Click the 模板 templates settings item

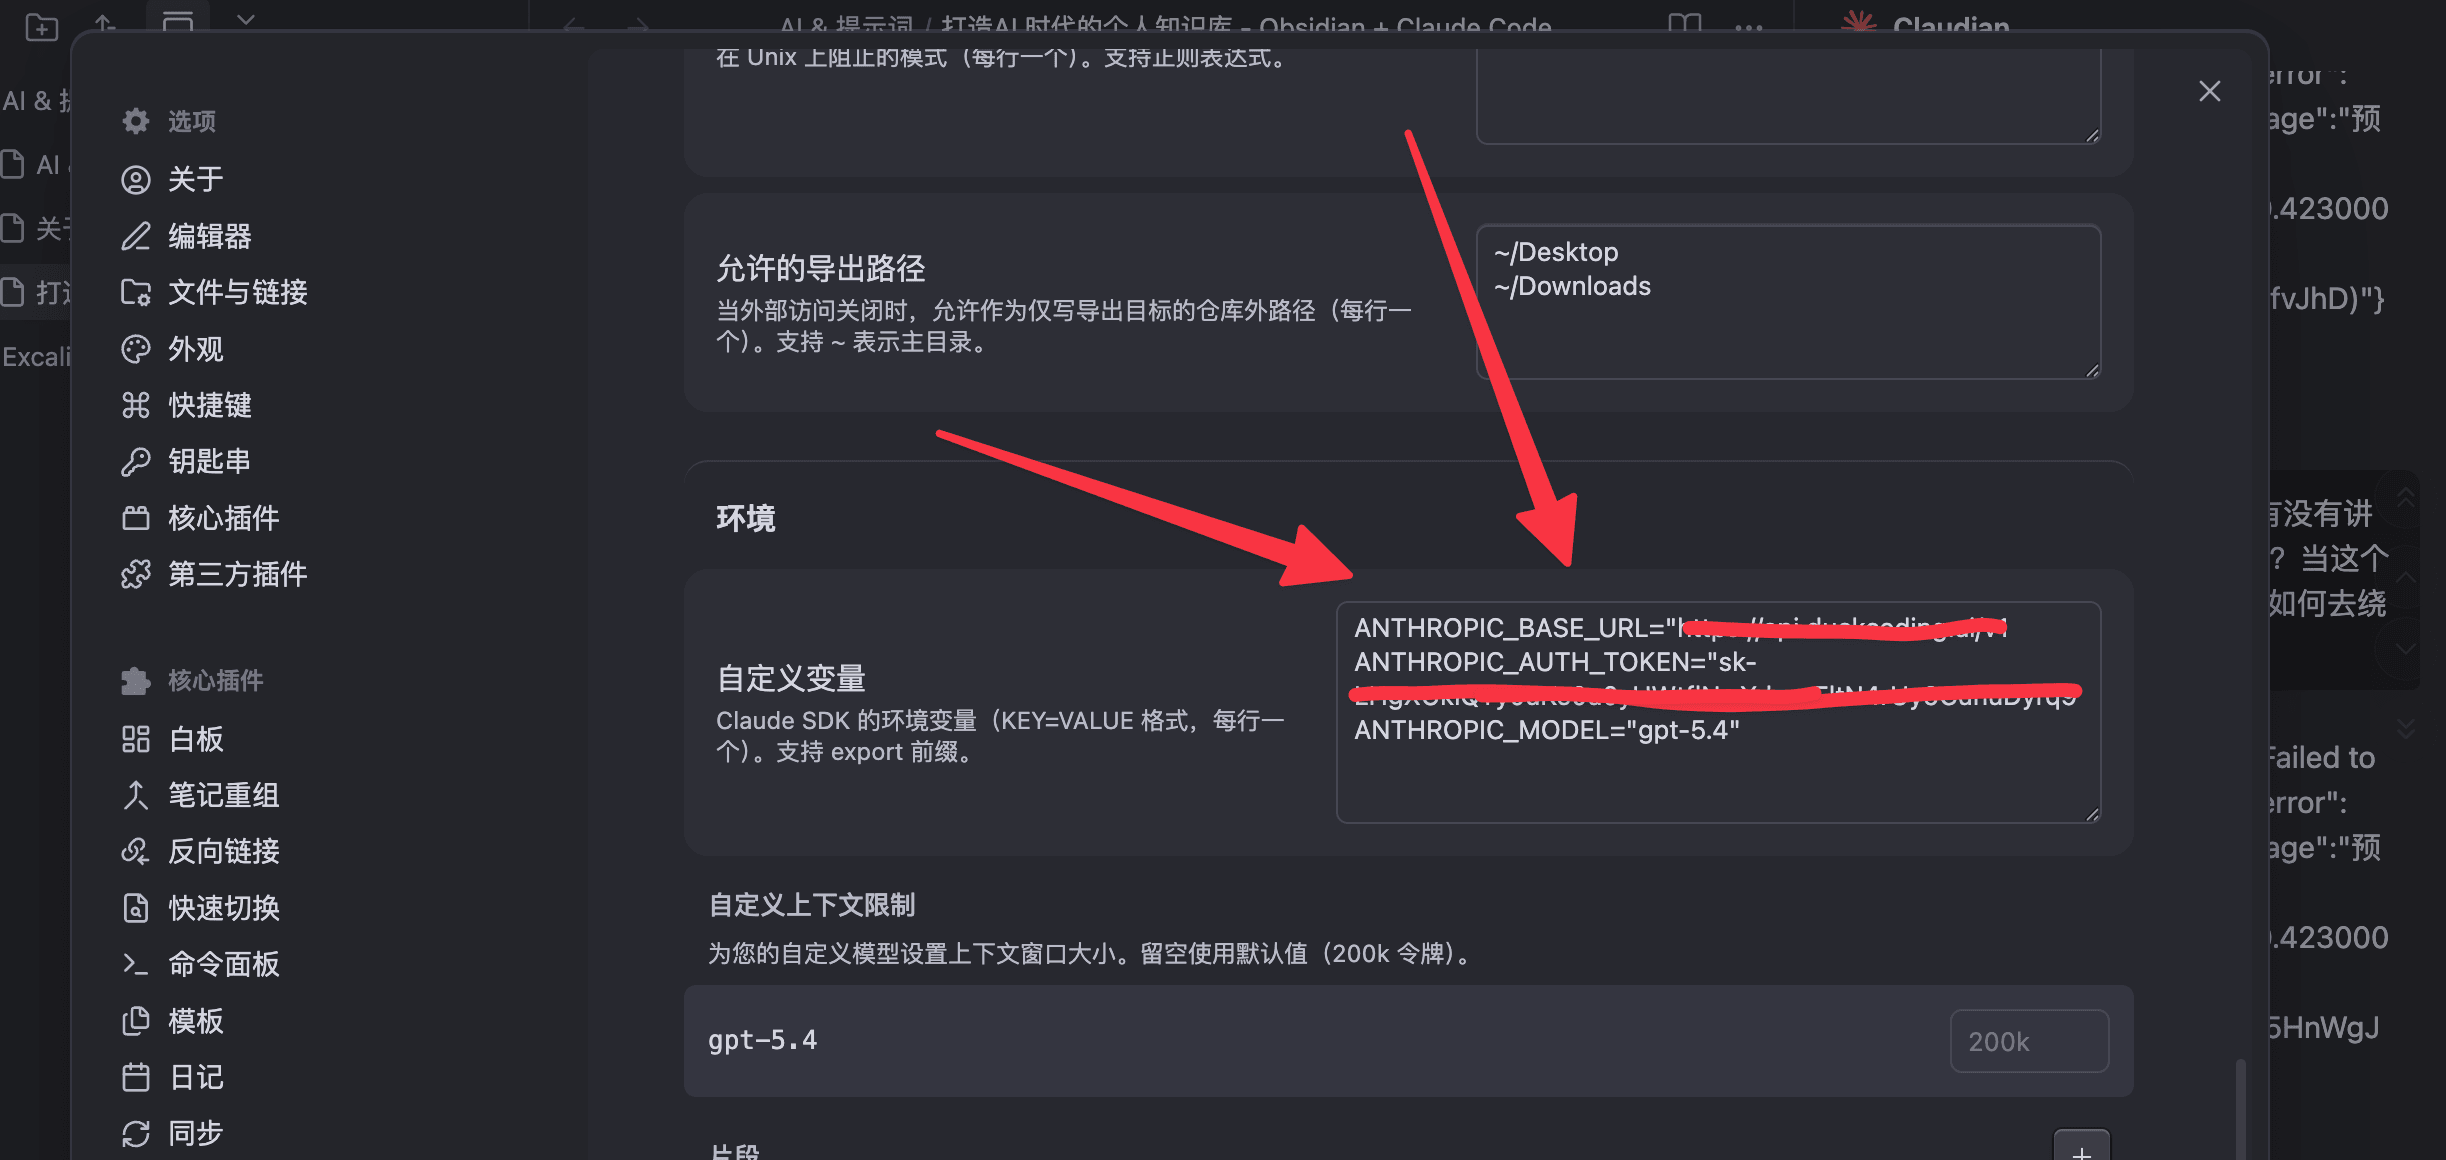195,1021
